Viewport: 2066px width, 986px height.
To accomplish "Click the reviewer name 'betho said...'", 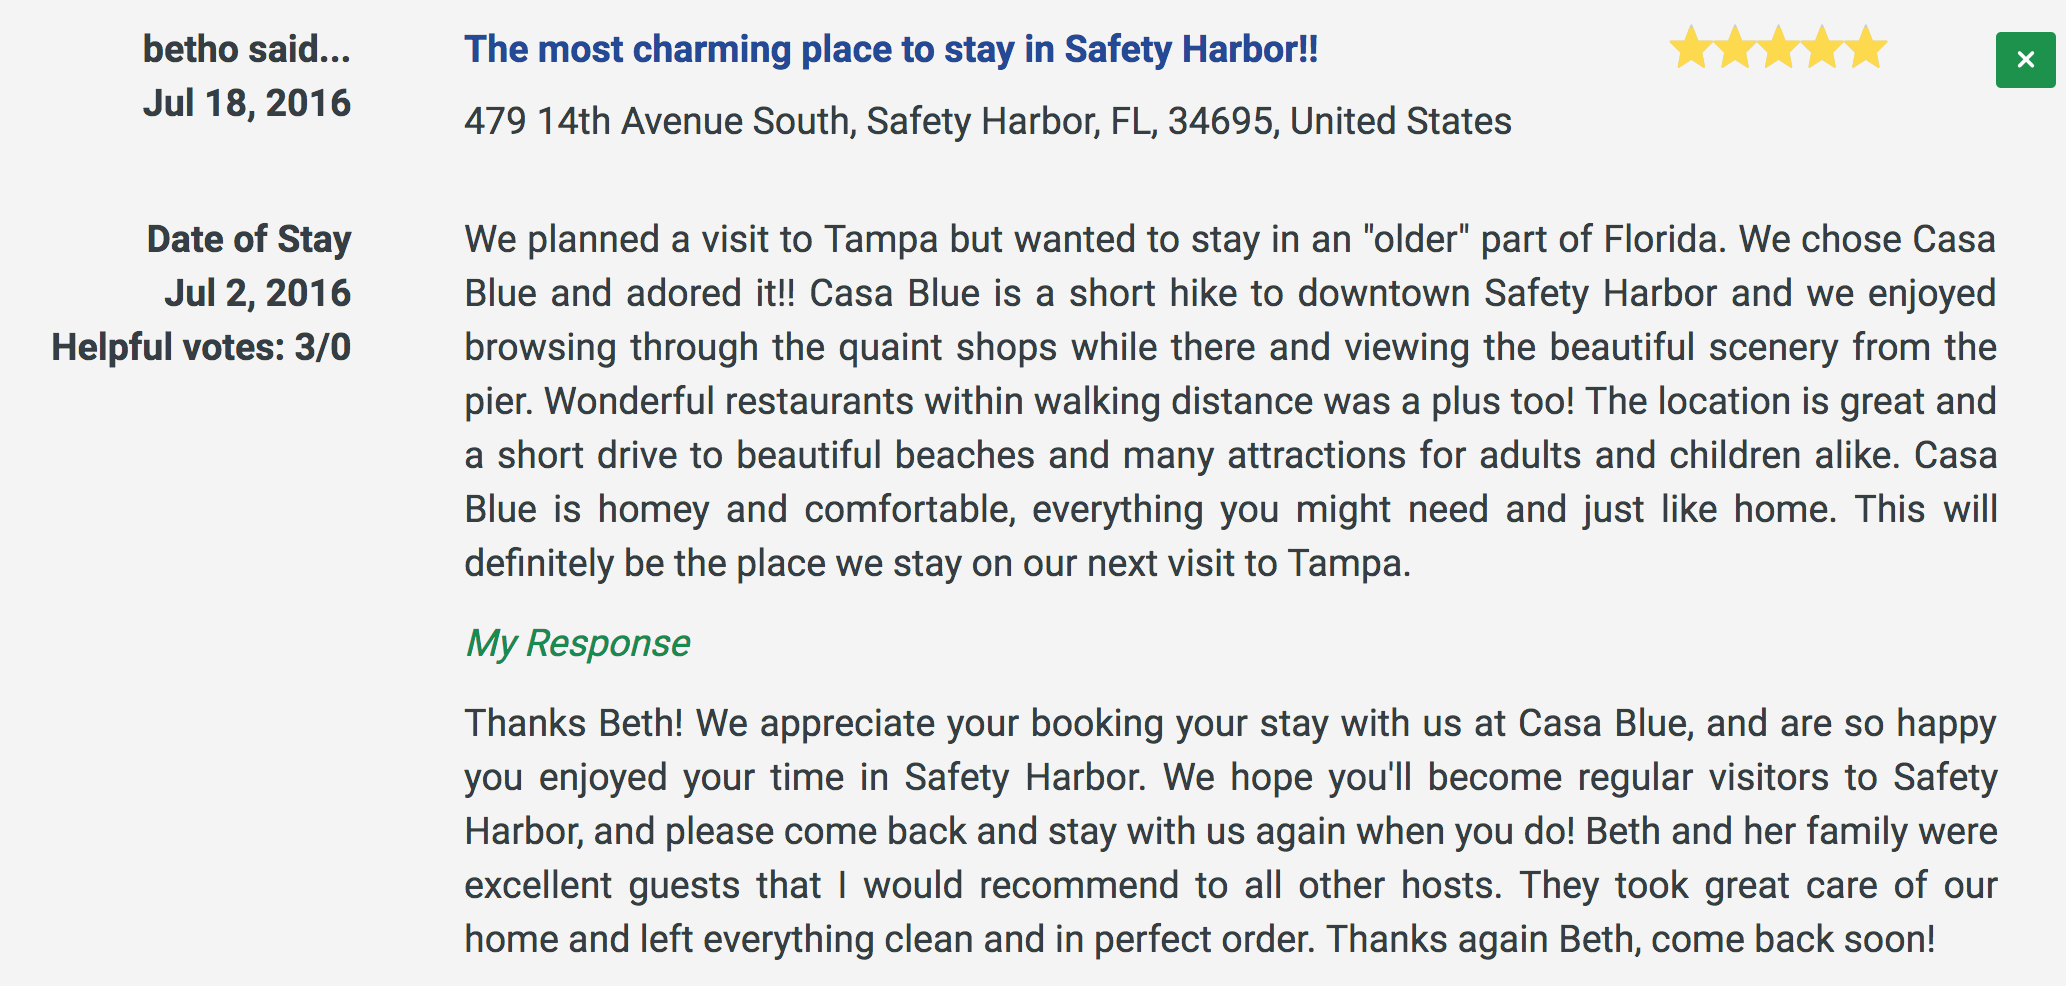I will click(x=247, y=48).
